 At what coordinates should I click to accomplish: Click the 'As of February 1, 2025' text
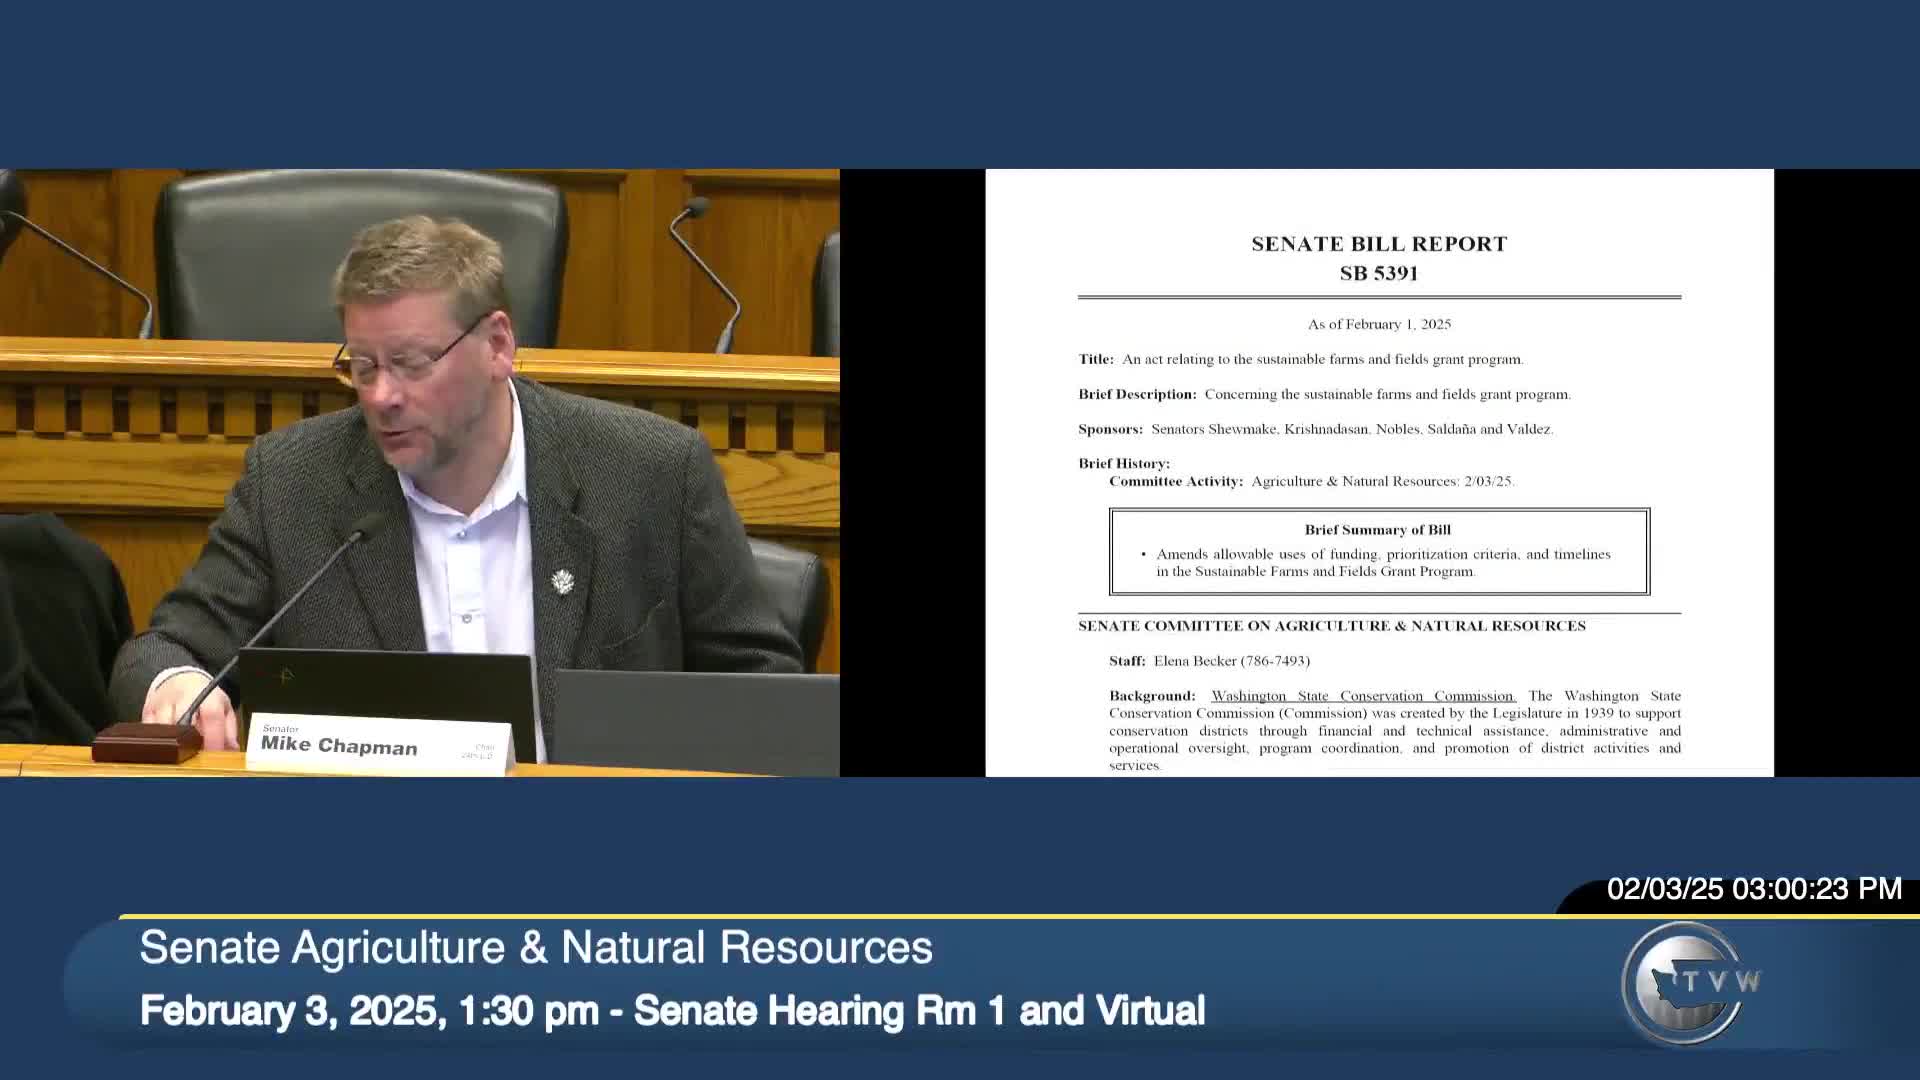(x=1379, y=324)
